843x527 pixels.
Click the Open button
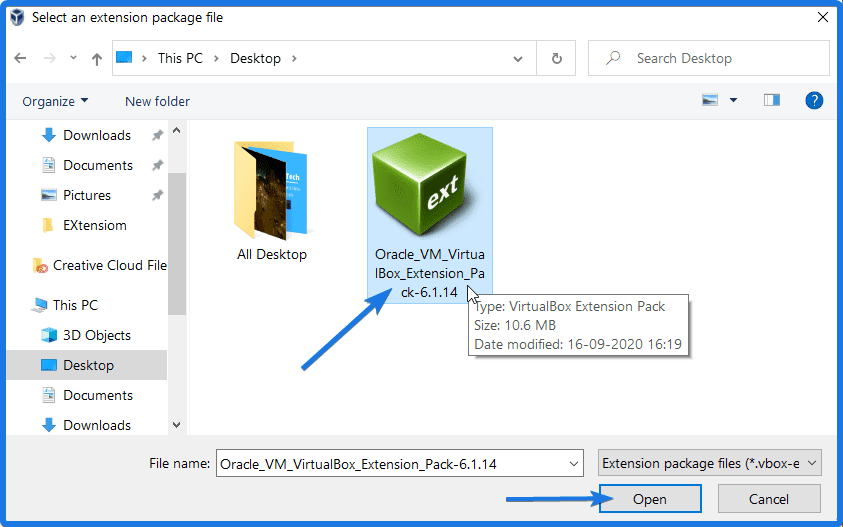[650, 498]
